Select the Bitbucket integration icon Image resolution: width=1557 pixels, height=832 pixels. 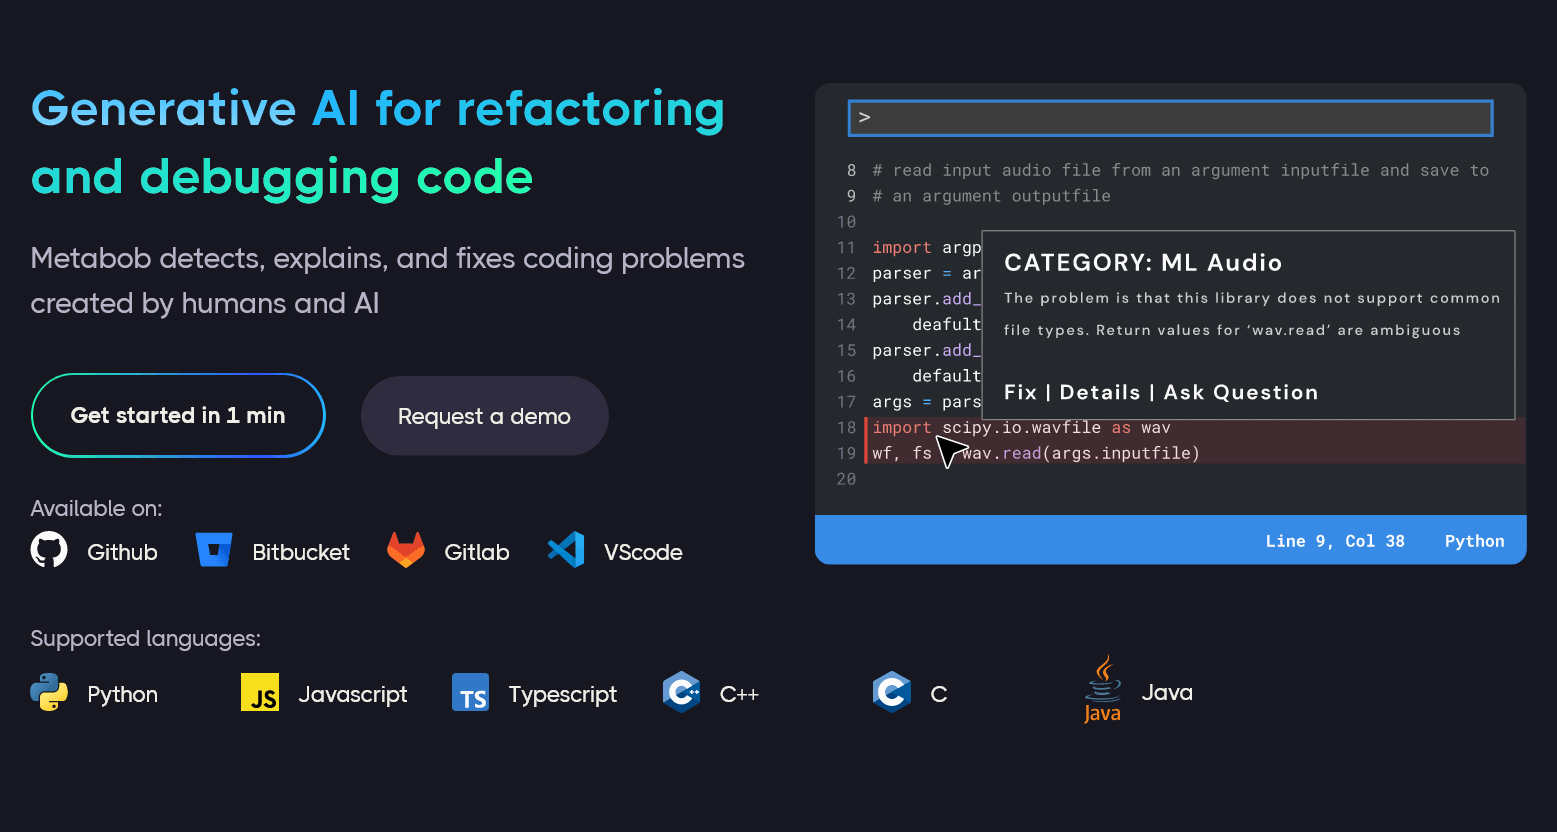pos(215,549)
